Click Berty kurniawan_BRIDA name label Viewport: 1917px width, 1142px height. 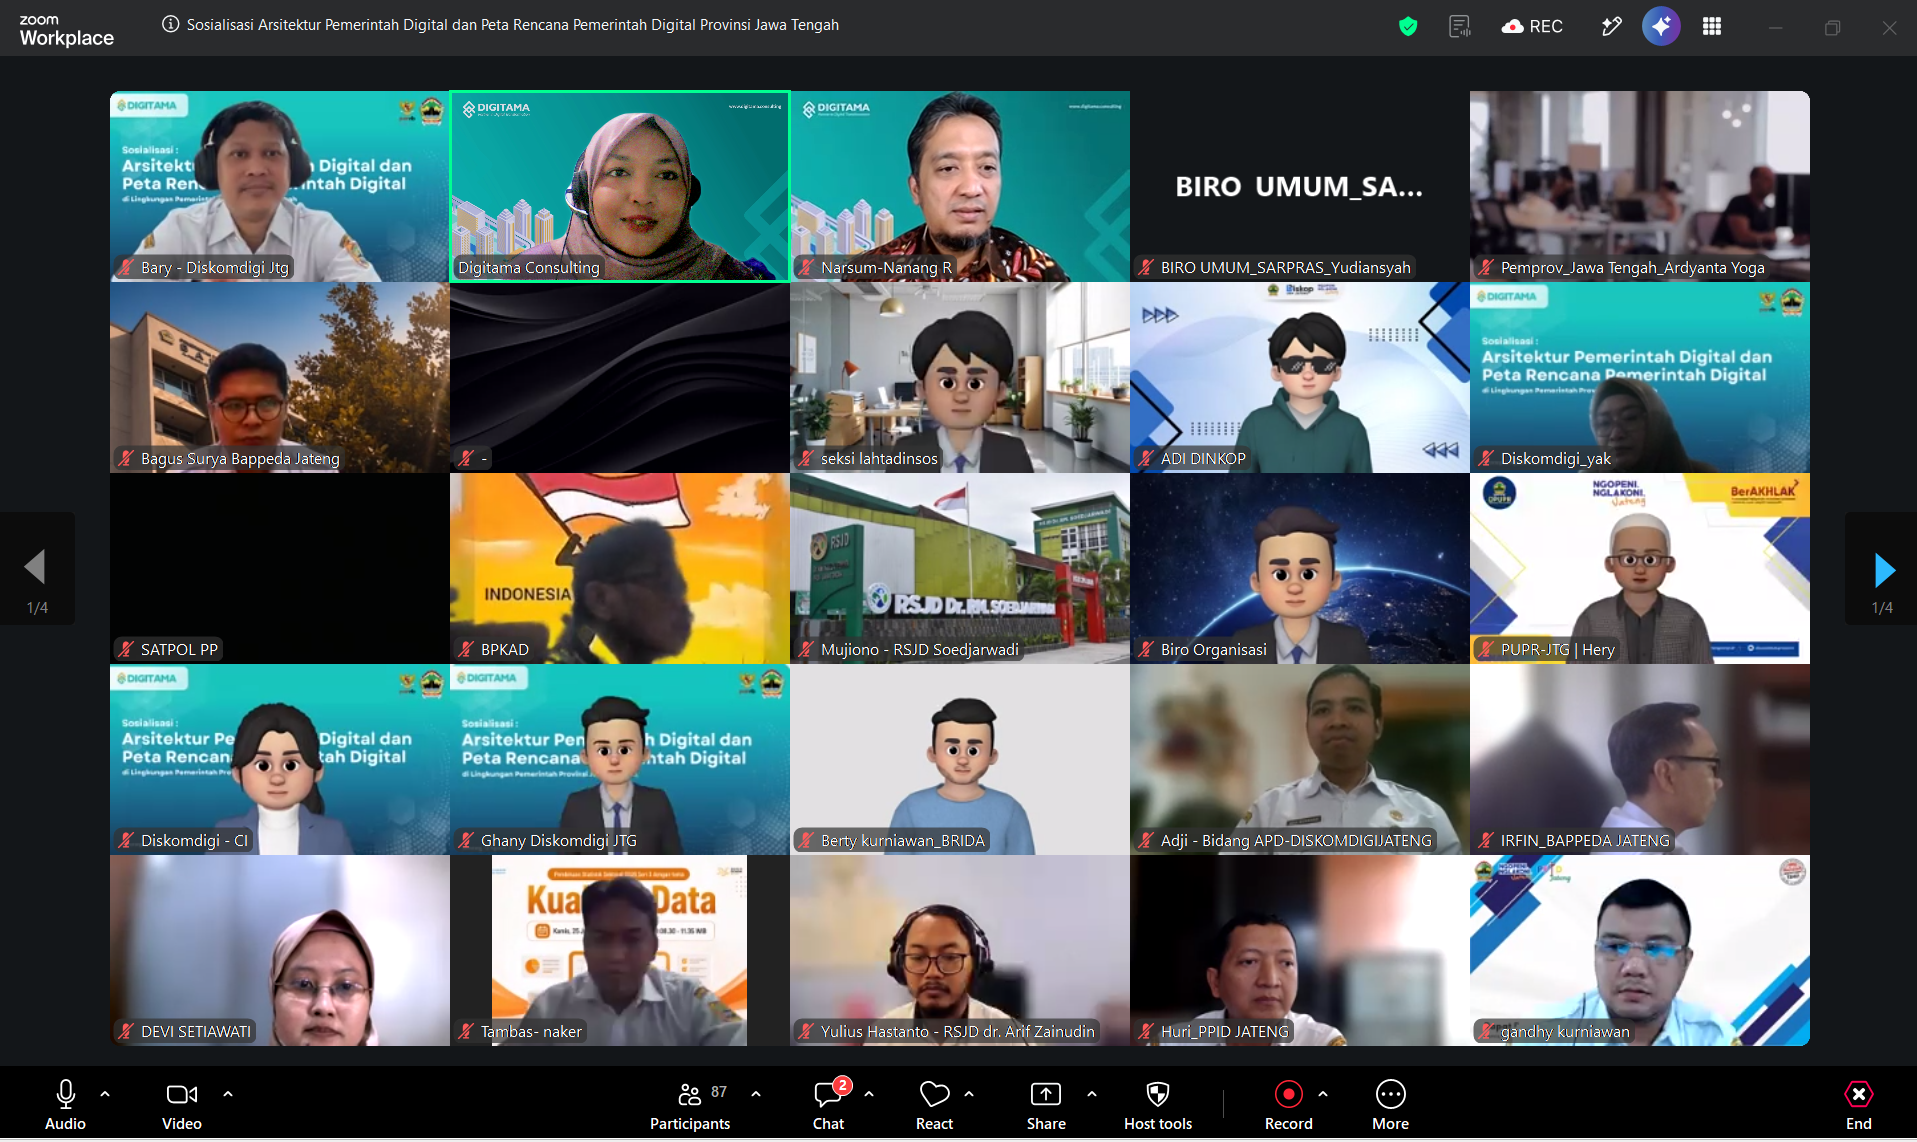(902, 841)
